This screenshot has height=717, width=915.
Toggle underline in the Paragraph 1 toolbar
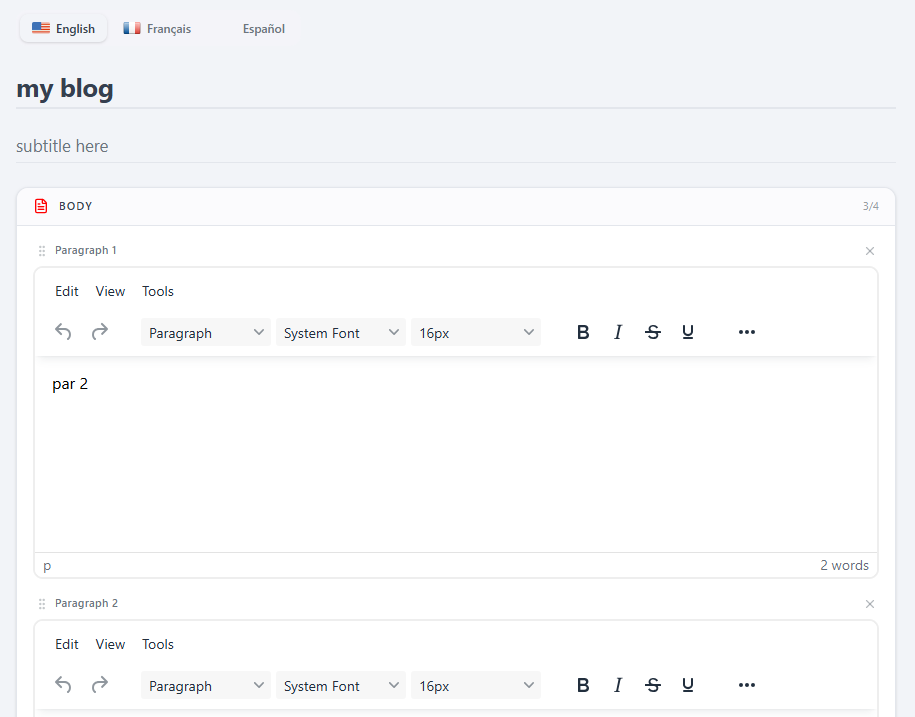[688, 332]
